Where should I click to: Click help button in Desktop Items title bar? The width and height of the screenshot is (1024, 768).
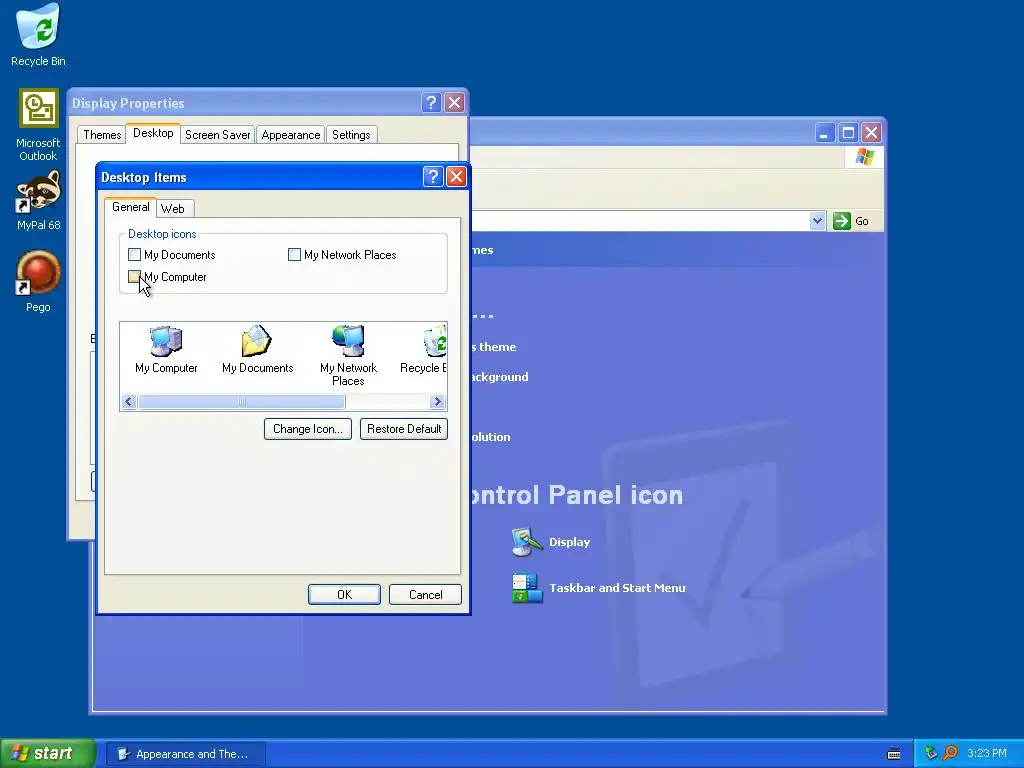[x=432, y=176]
